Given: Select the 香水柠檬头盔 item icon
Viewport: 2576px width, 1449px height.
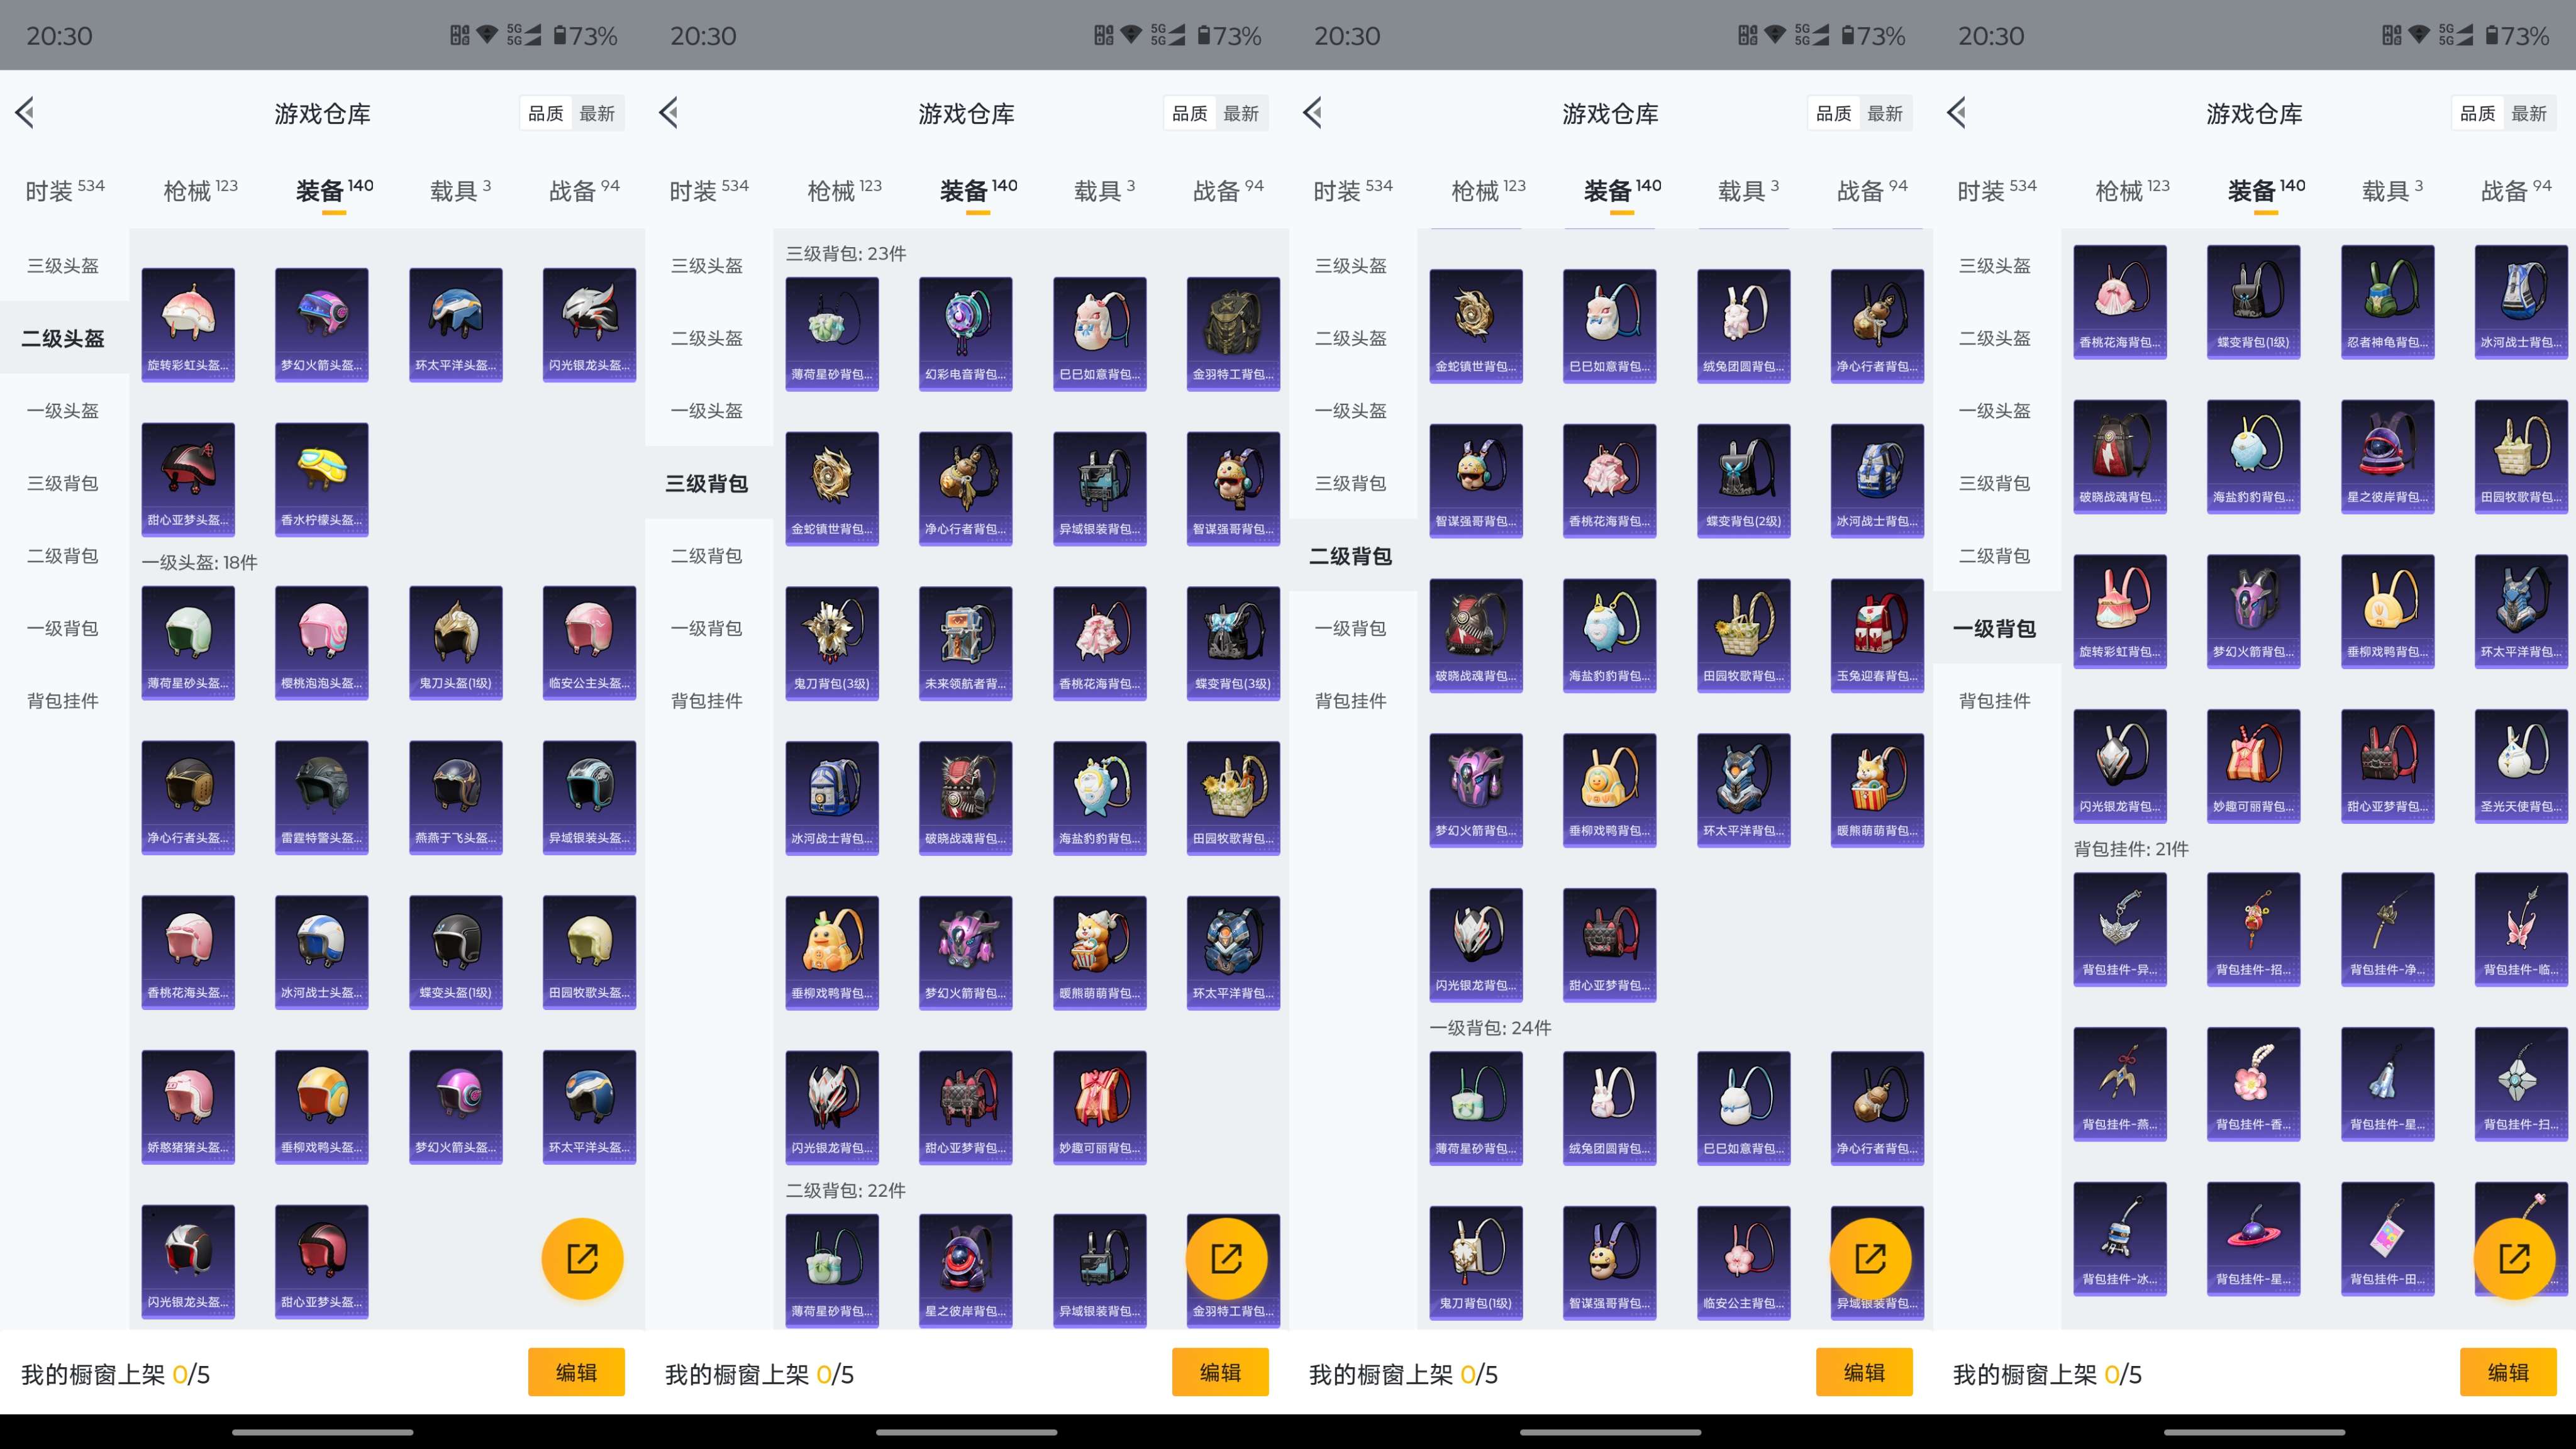Looking at the screenshot, I should tap(321, 478).
